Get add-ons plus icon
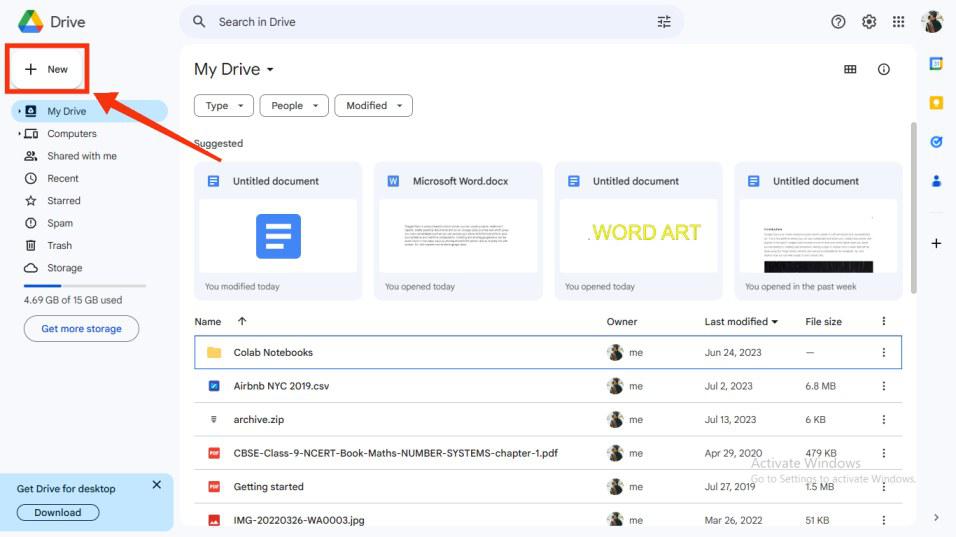This screenshot has width=956, height=537. (936, 243)
